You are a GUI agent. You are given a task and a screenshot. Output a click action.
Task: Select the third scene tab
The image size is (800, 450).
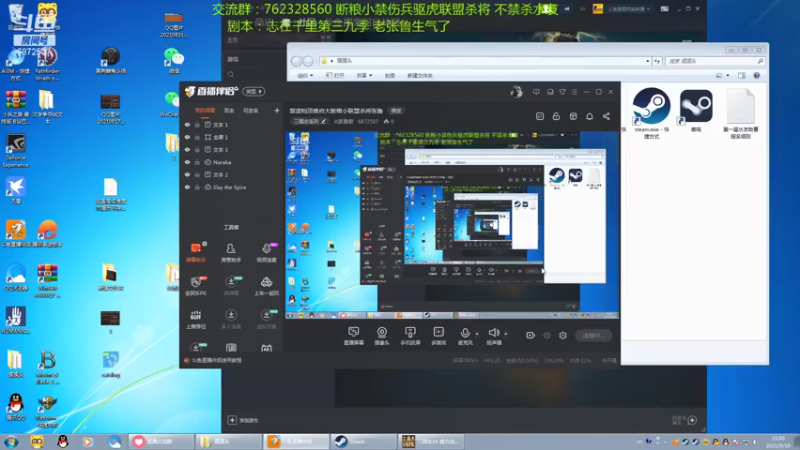(x=251, y=111)
